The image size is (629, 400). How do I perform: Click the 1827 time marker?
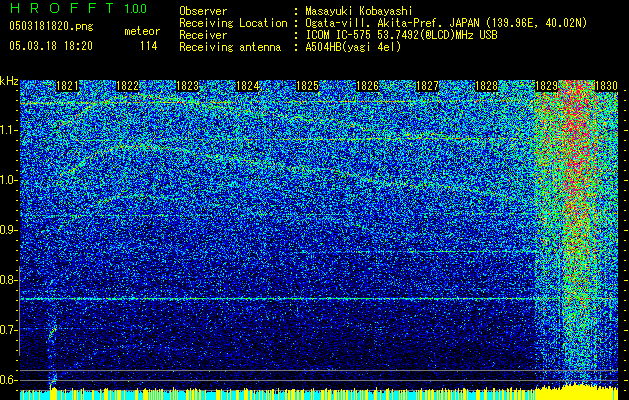(x=427, y=86)
